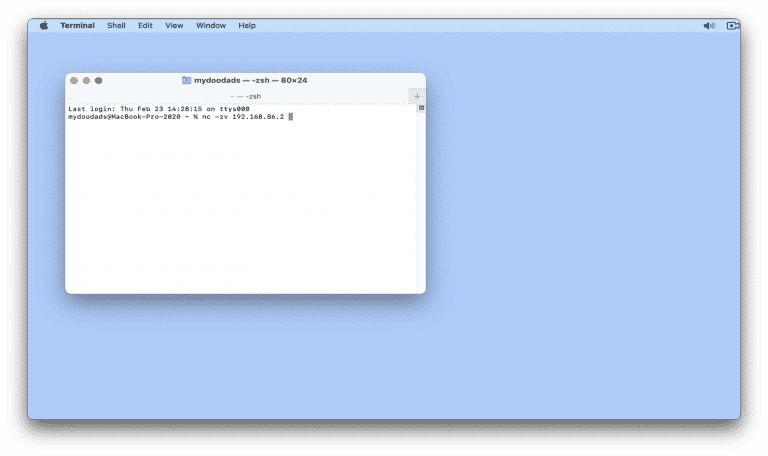The image size is (768, 456).
Task: Click the window title 'mydoodads — -zsh — 80×24'
Action: tap(251, 80)
